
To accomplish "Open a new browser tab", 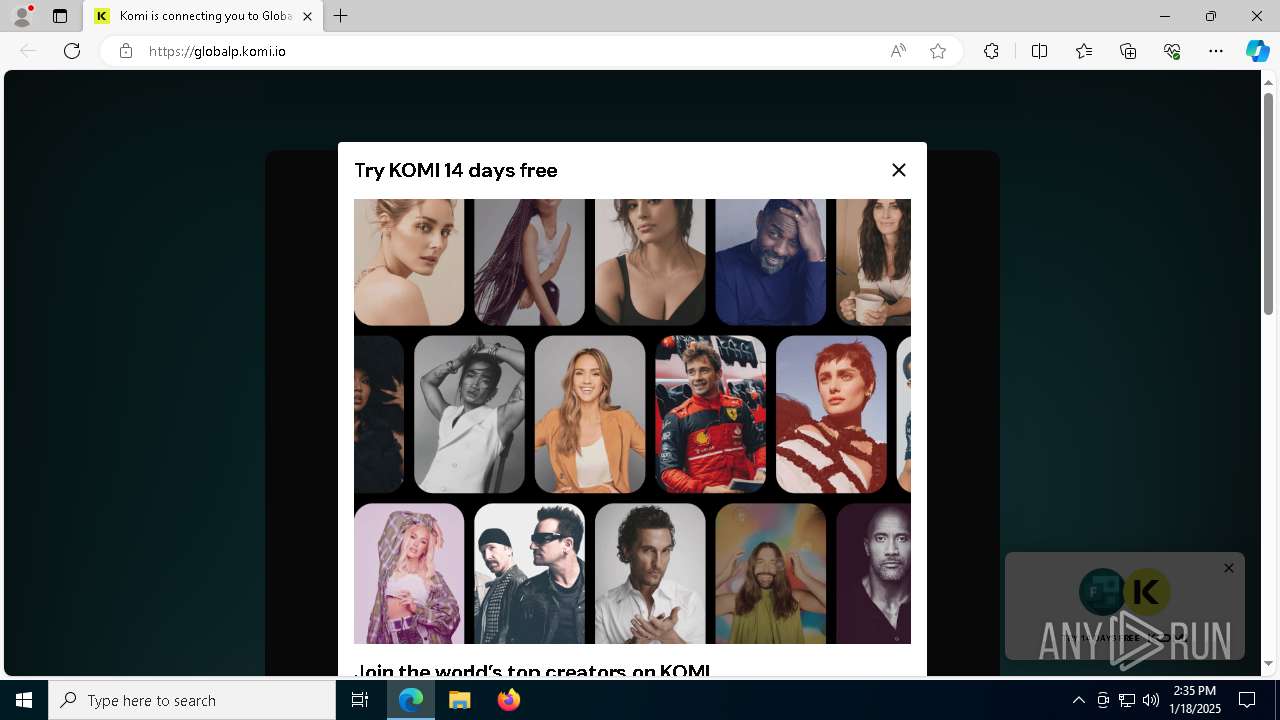I will click(341, 16).
